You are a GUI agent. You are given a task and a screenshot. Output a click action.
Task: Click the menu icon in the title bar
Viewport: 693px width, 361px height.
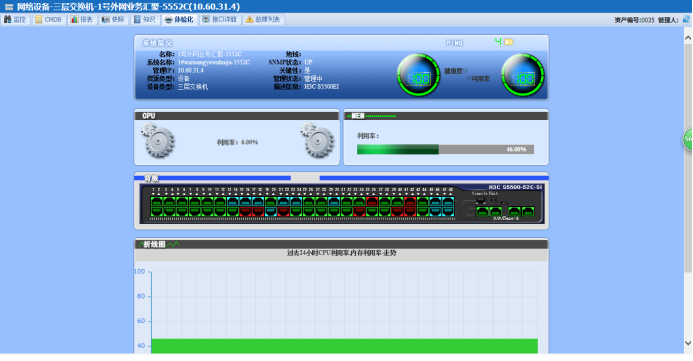[9, 7]
